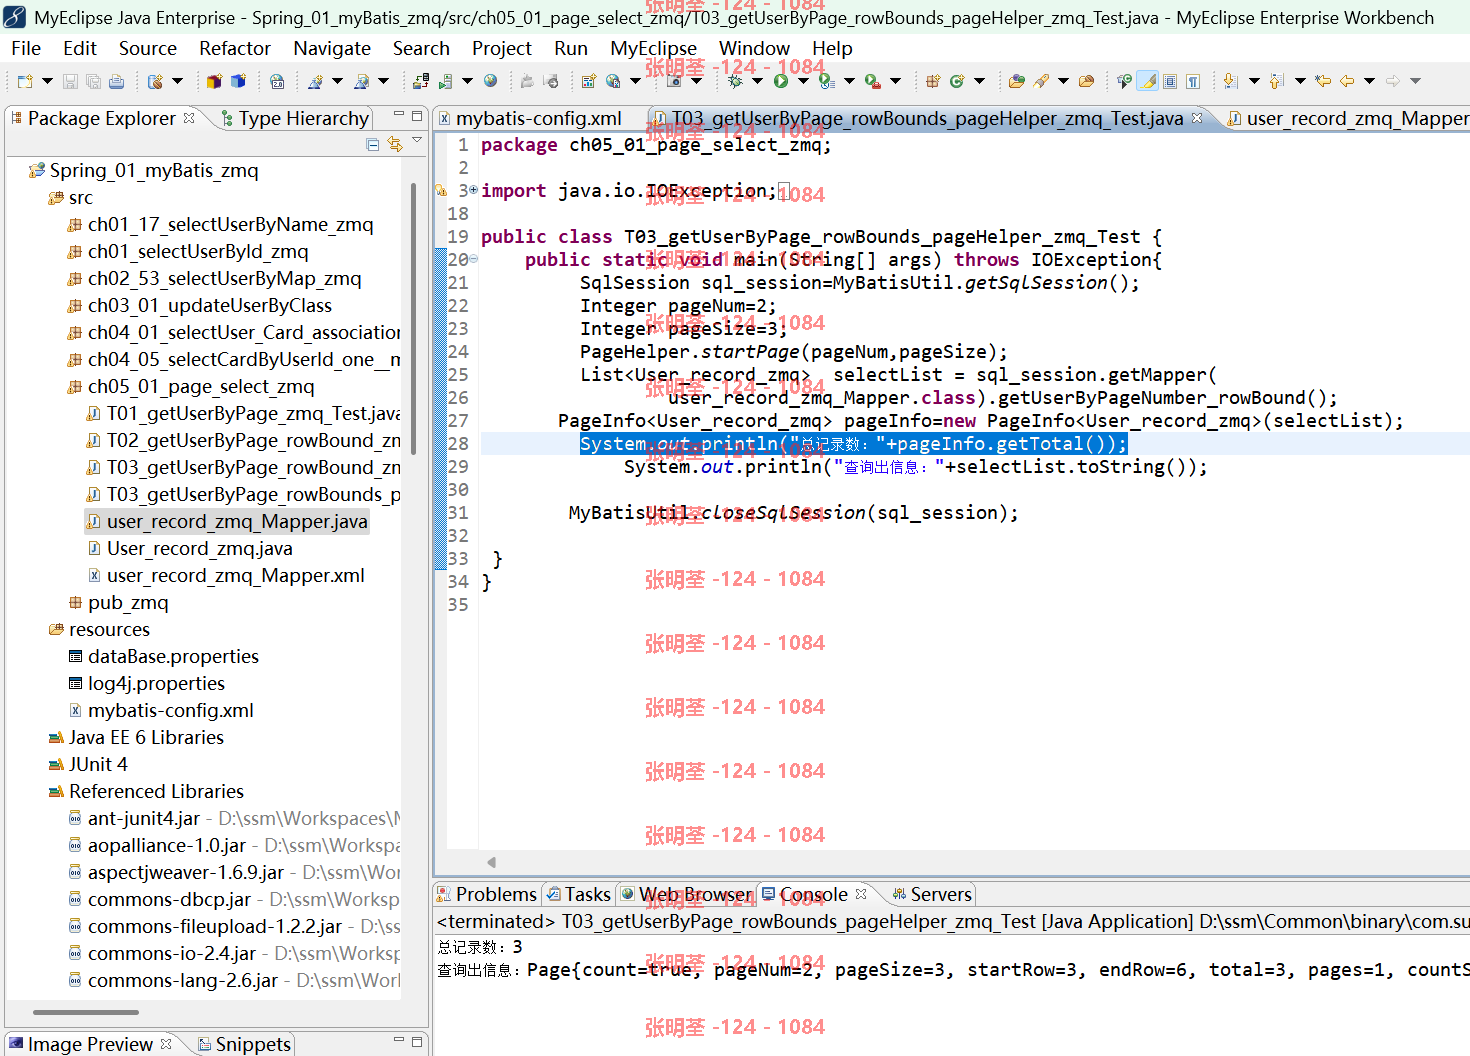Close the T03 Test.java editor tab

[x=1197, y=118]
